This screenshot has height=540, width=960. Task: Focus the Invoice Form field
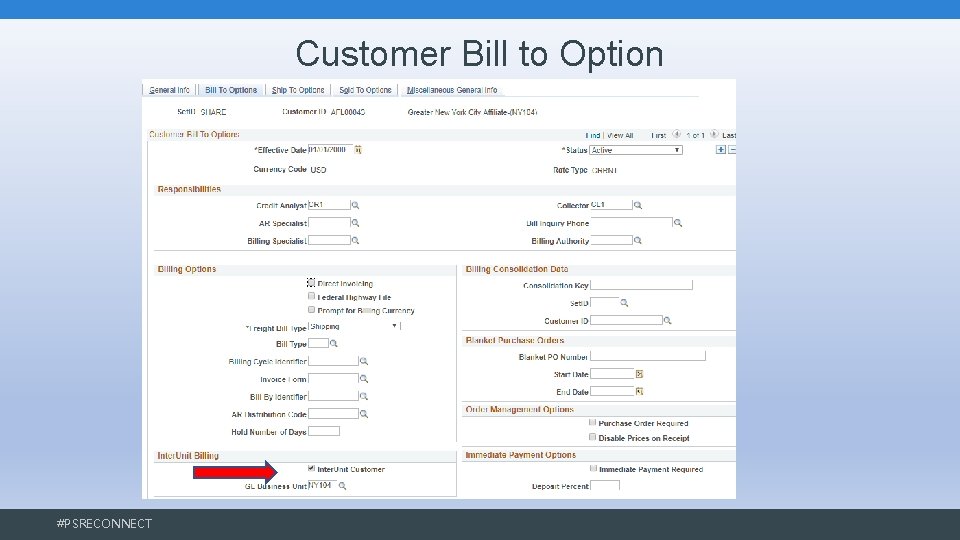pyautogui.click(x=333, y=379)
